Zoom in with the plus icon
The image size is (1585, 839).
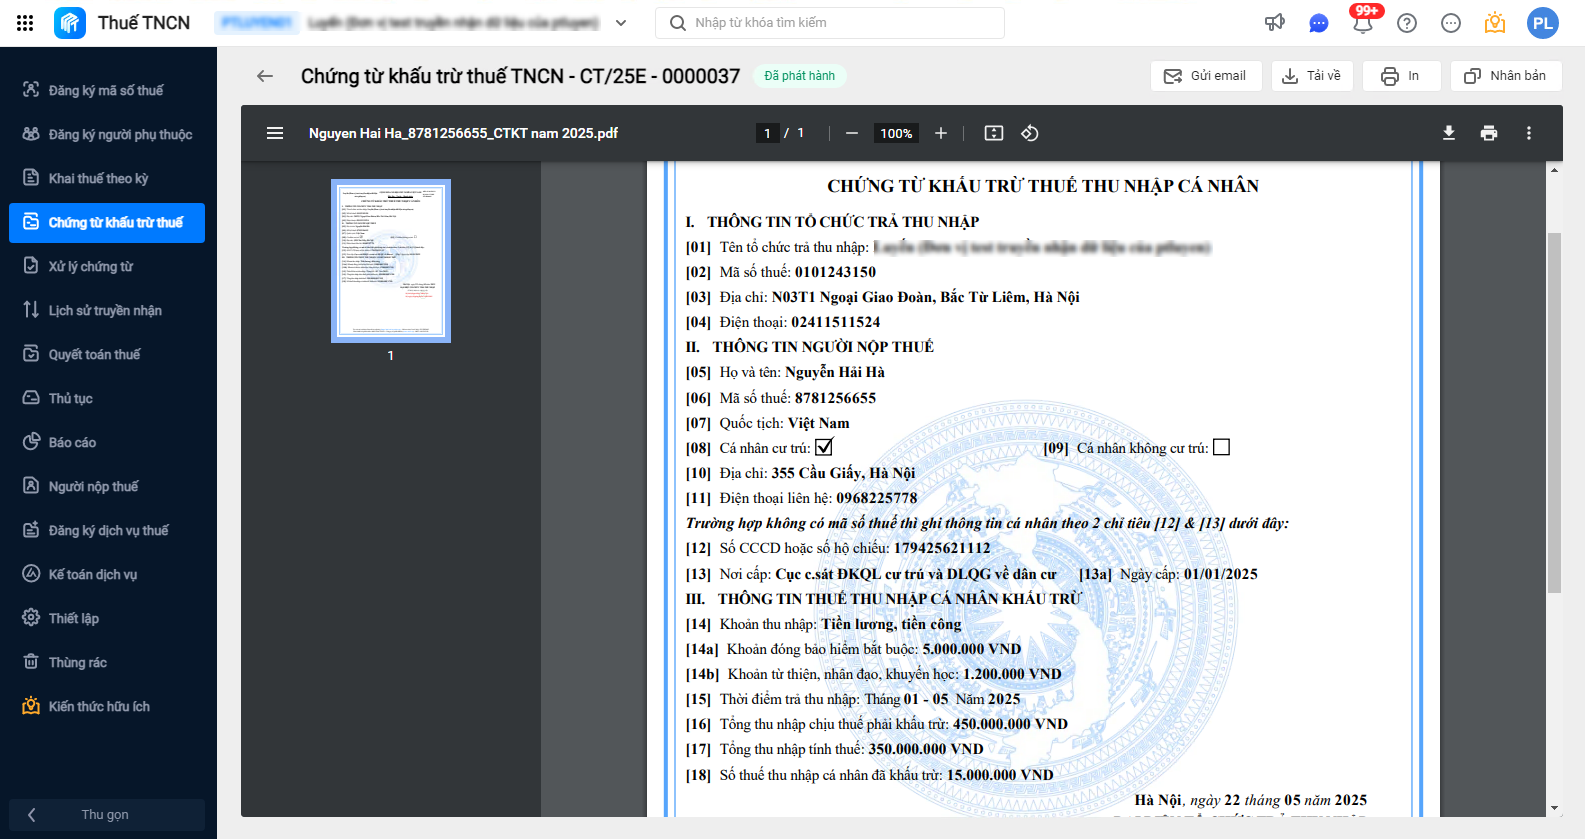click(941, 133)
